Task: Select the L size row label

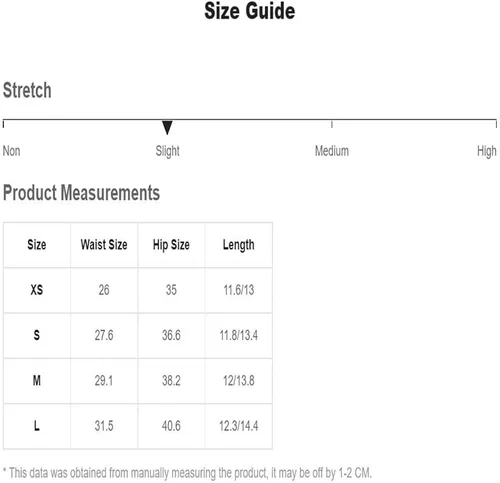Action: click(37, 426)
